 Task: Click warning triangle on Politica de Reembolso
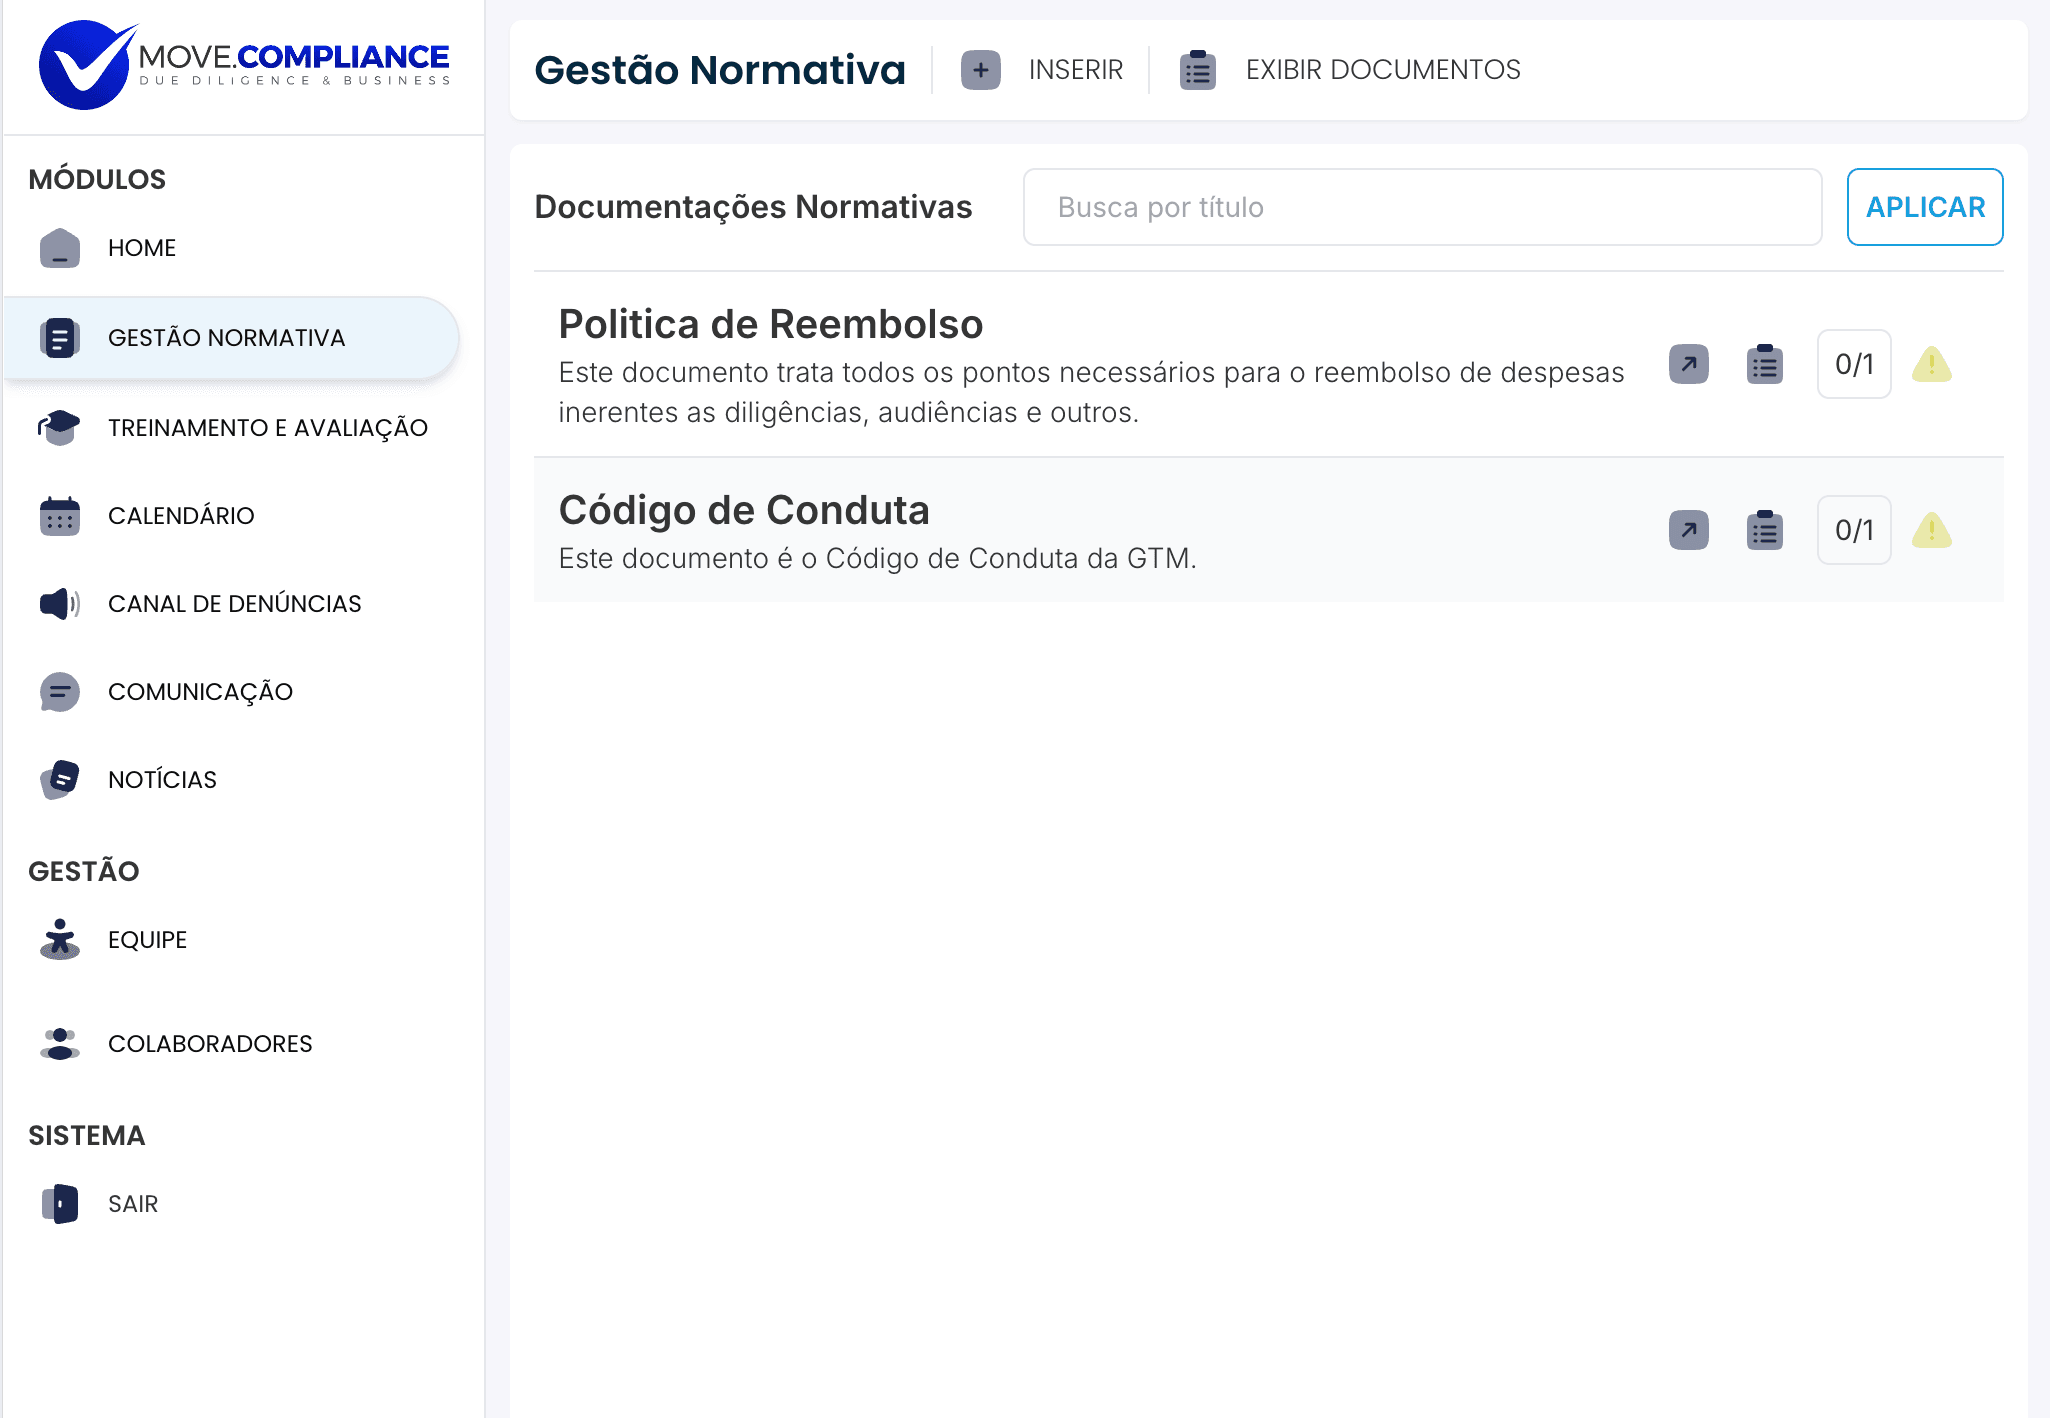coord(1931,365)
